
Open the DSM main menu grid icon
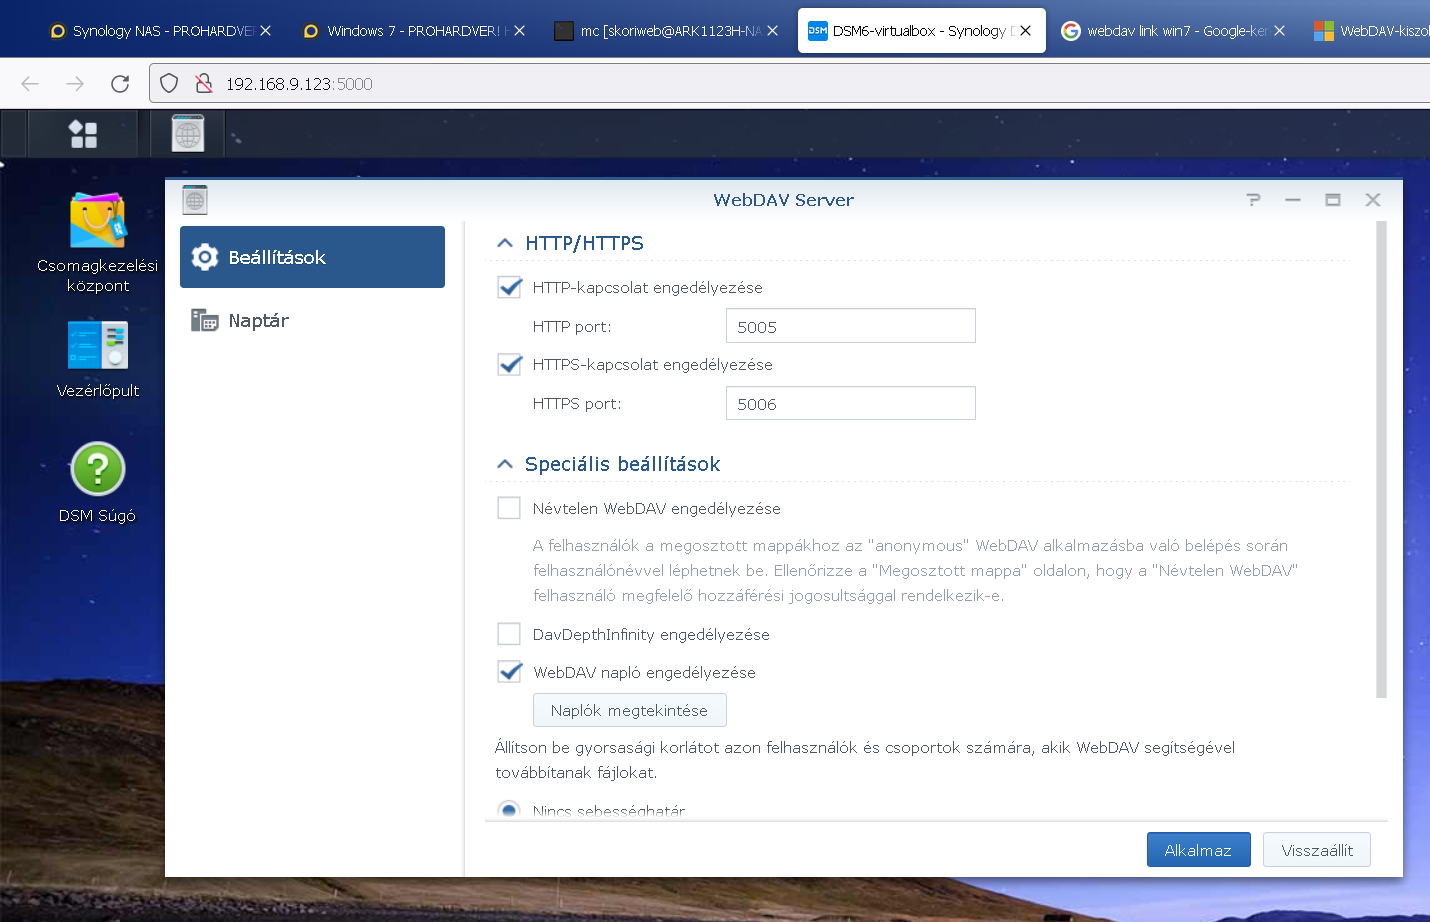83,134
